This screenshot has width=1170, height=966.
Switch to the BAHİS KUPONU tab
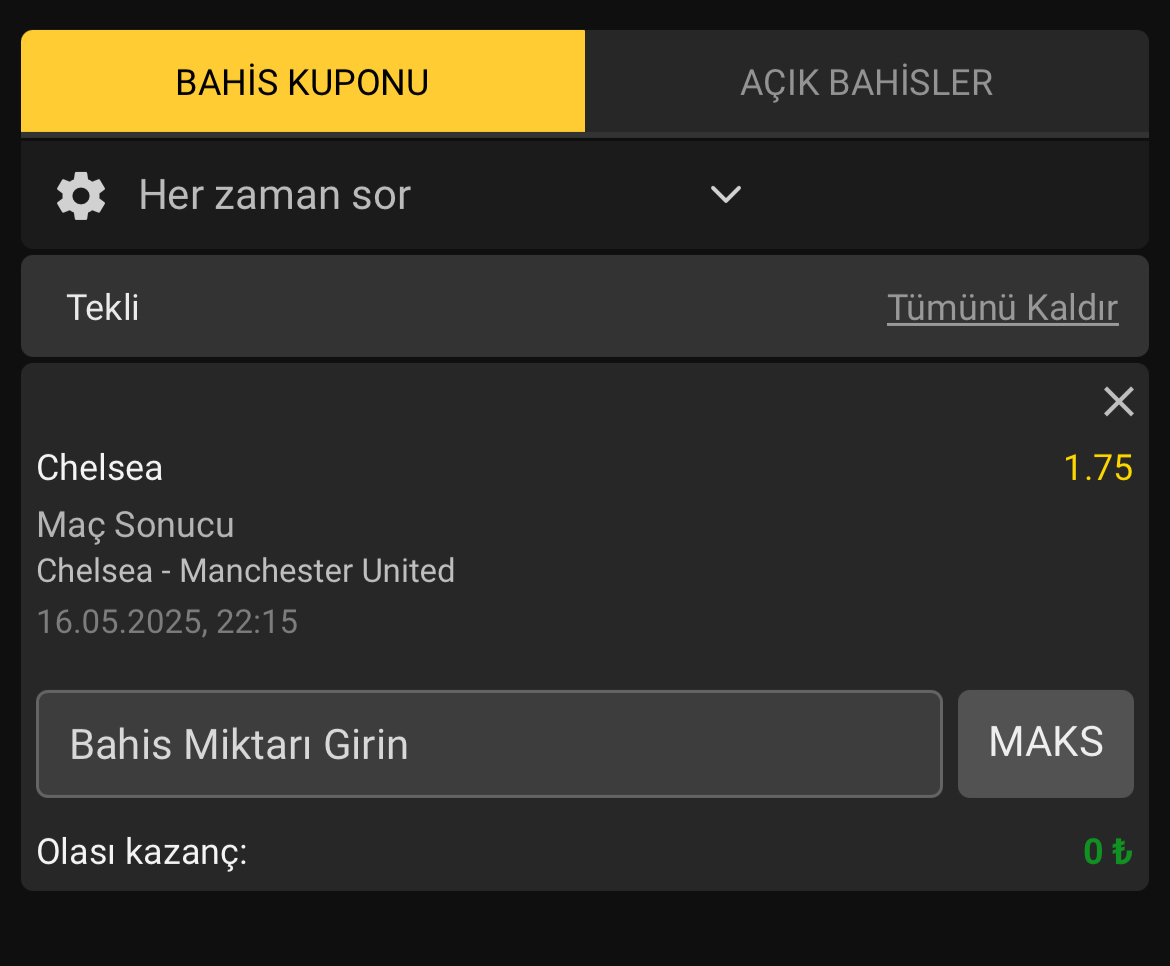[x=303, y=81]
